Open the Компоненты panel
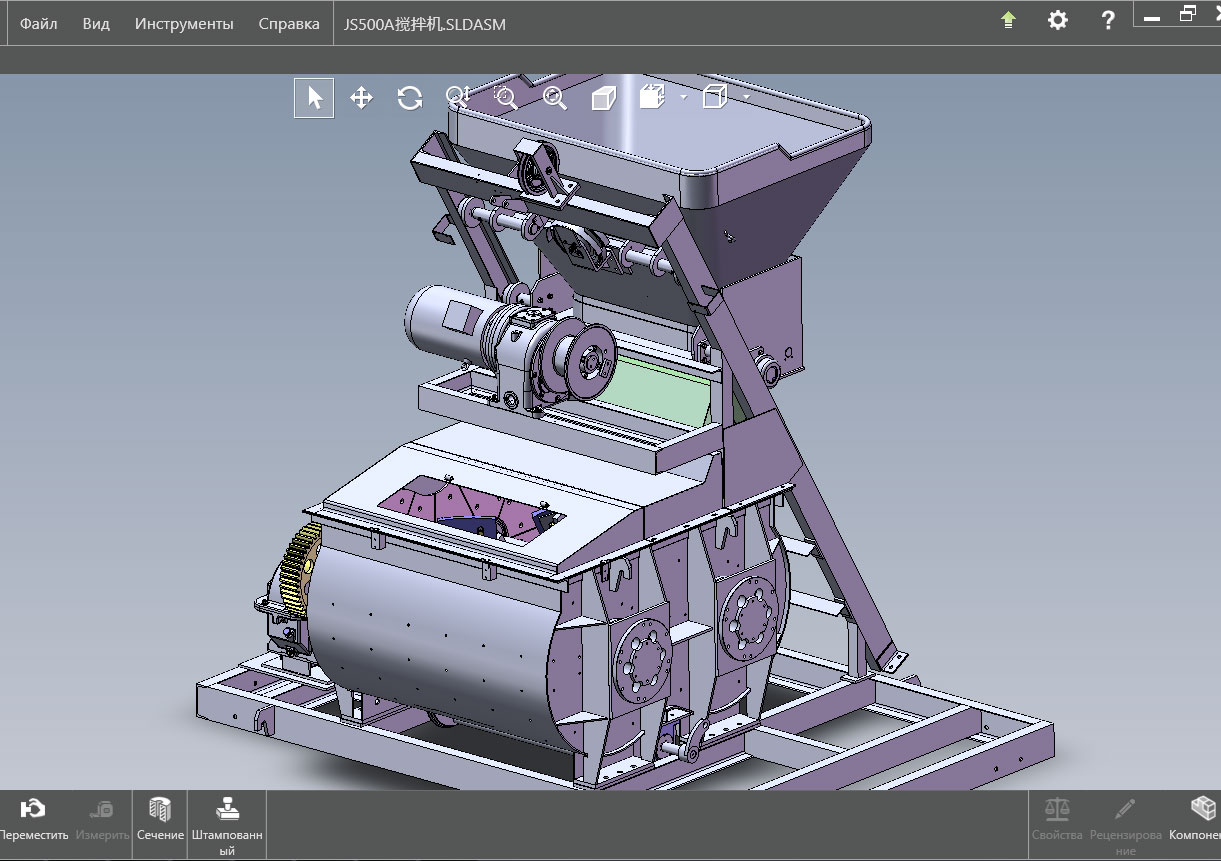 click(1195, 819)
